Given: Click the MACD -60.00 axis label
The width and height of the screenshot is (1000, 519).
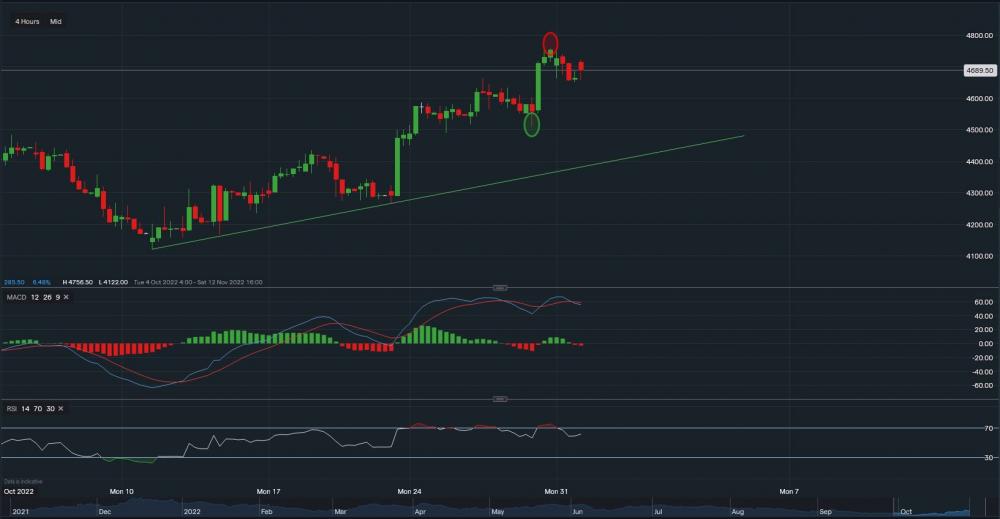Looking at the screenshot, I should tap(982, 386).
